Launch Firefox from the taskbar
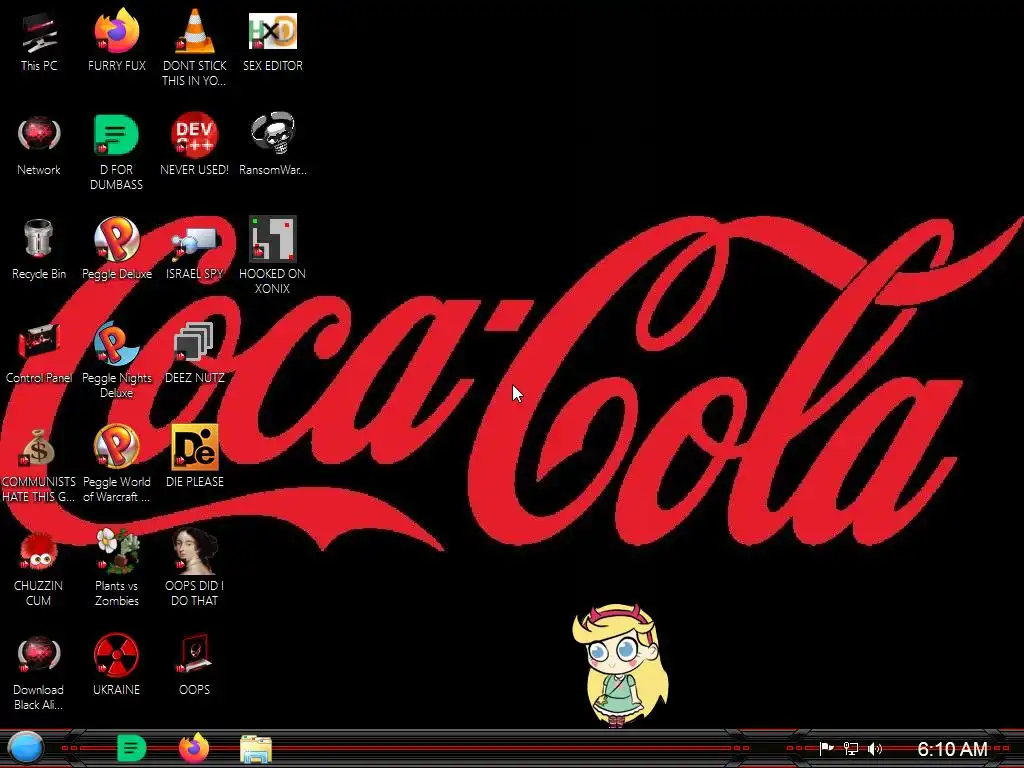 194,748
